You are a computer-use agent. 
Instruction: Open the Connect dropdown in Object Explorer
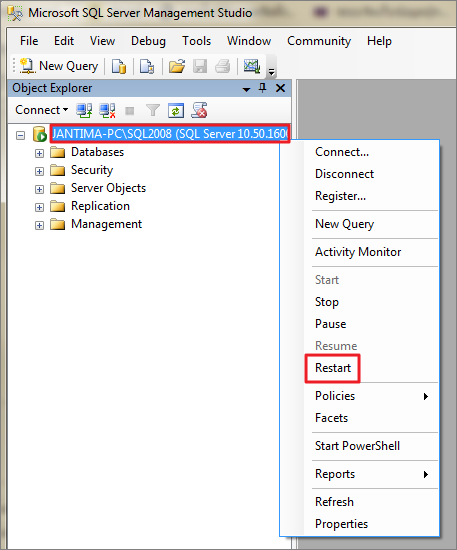tap(41, 110)
